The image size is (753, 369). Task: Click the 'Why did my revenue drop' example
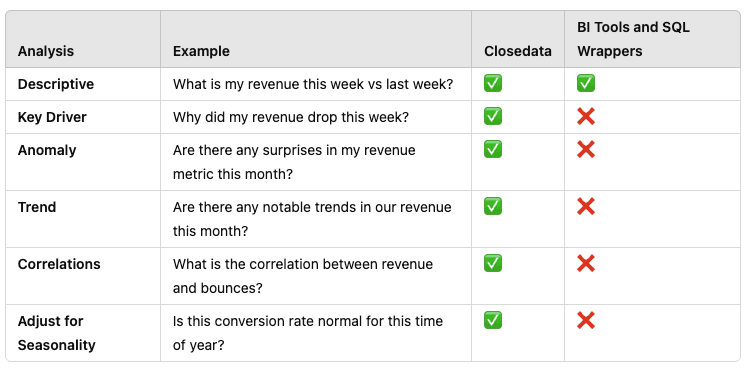click(x=291, y=117)
